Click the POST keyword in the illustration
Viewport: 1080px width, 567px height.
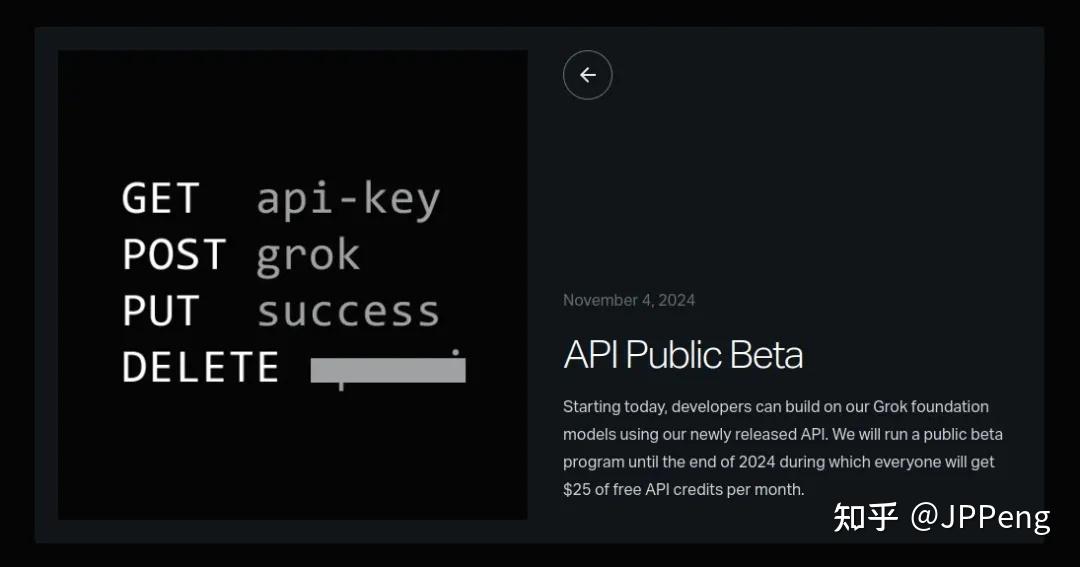[x=174, y=254]
